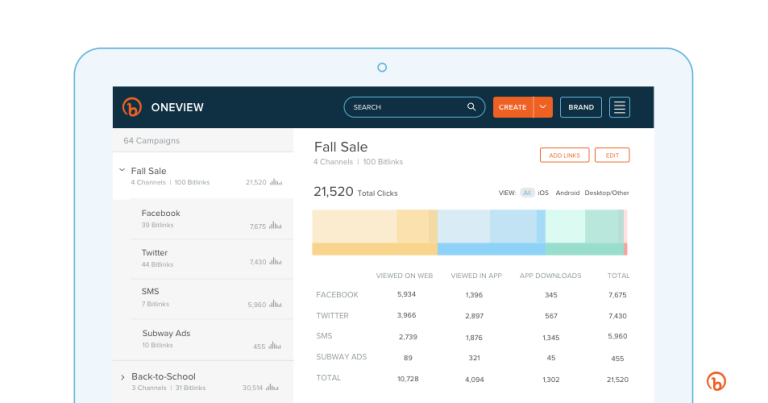Select the All view filter
This screenshot has height=403, width=768.
pos(527,193)
